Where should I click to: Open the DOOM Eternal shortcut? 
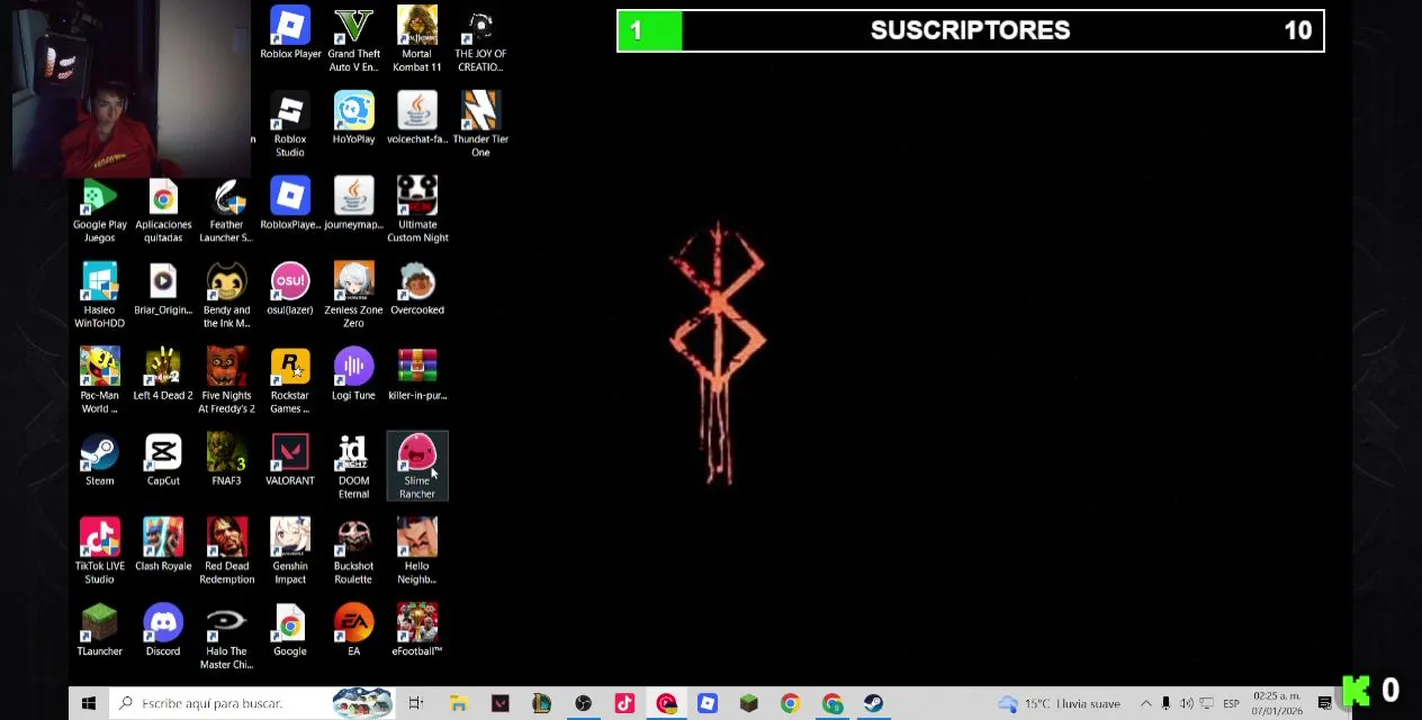coord(353,466)
